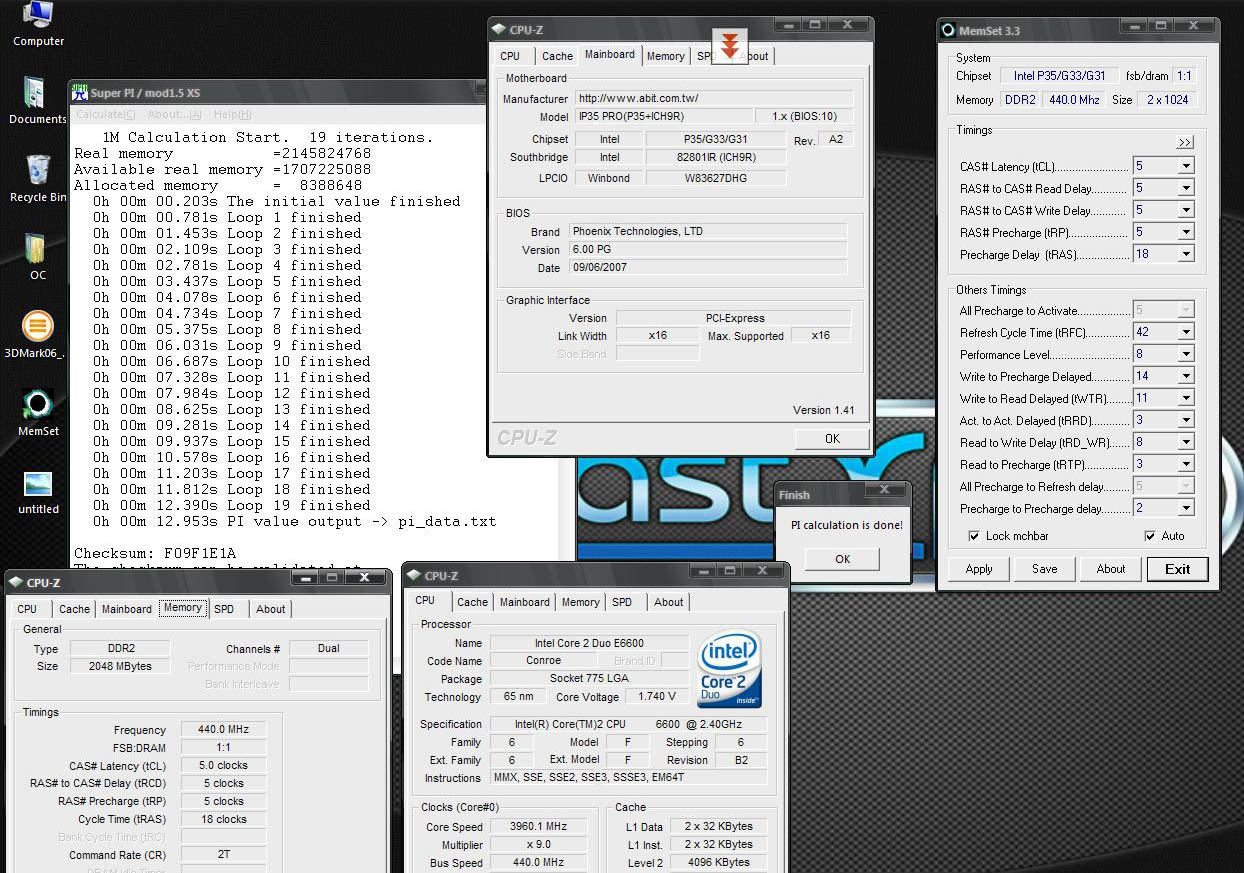Select About tab in Memory CPU-Z window

(270, 609)
